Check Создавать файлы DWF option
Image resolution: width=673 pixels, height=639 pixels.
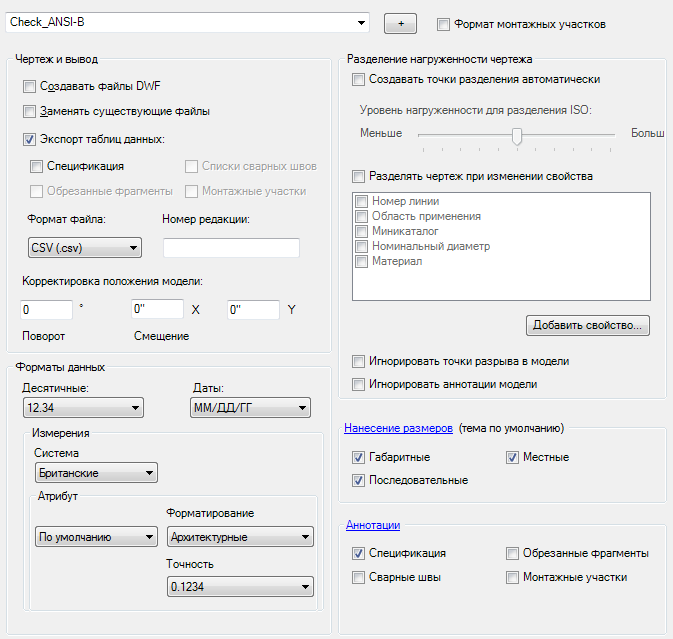point(29,86)
